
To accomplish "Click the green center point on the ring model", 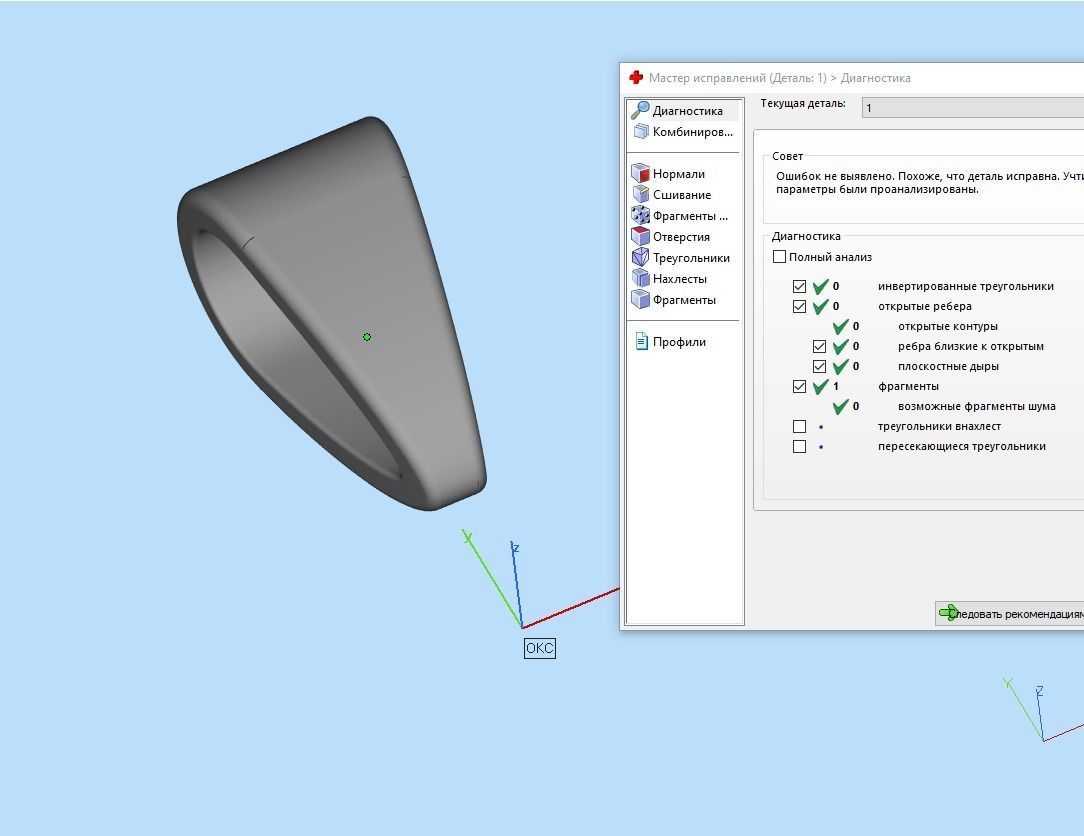I will pyautogui.click(x=367, y=337).
